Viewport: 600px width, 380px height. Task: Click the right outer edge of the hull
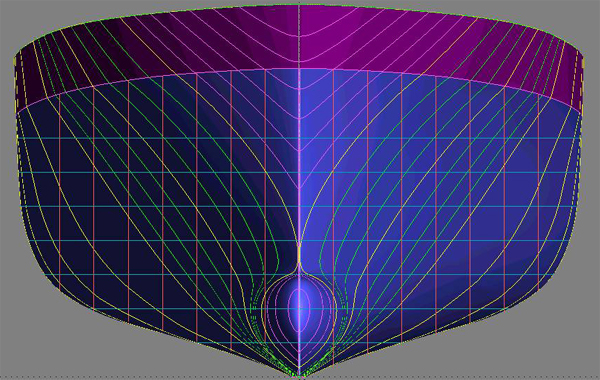pyautogui.click(x=581, y=172)
